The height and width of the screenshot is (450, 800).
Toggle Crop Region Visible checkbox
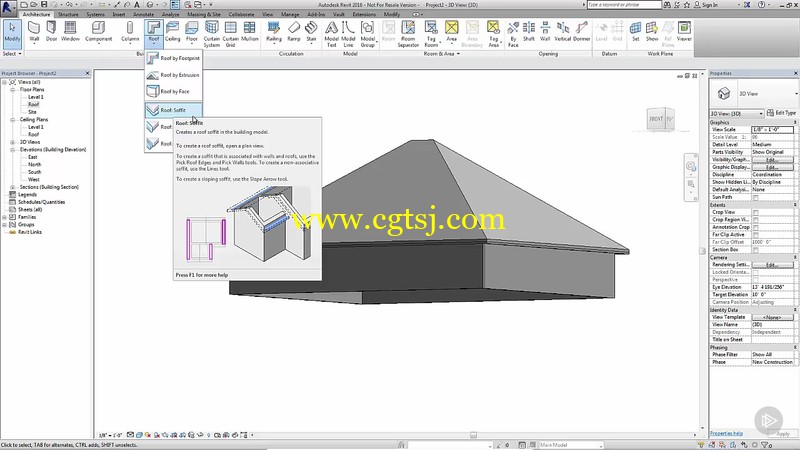(x=756, y=219)
